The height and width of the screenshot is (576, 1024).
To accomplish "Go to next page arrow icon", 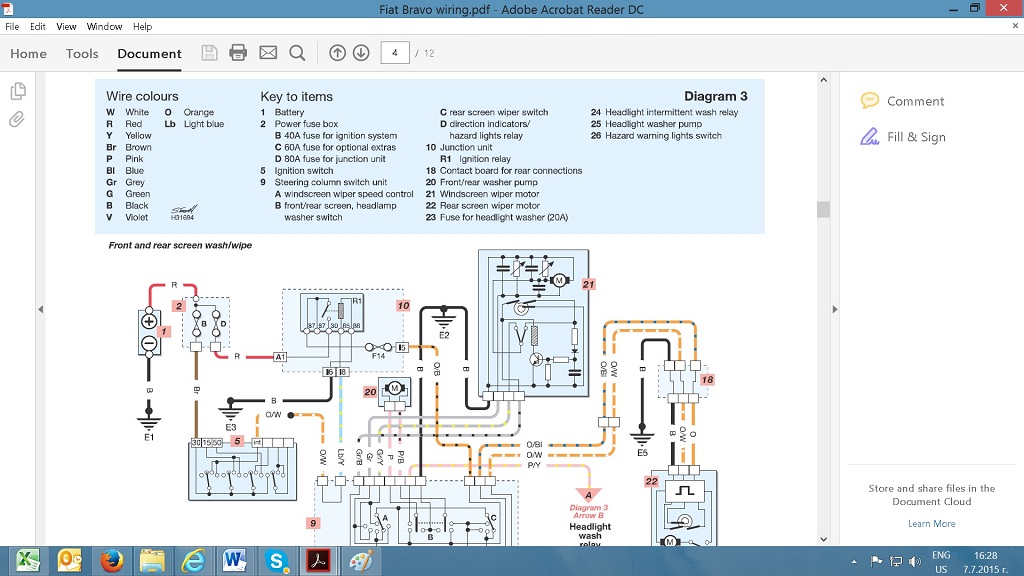I will click(x=361, y=53).
